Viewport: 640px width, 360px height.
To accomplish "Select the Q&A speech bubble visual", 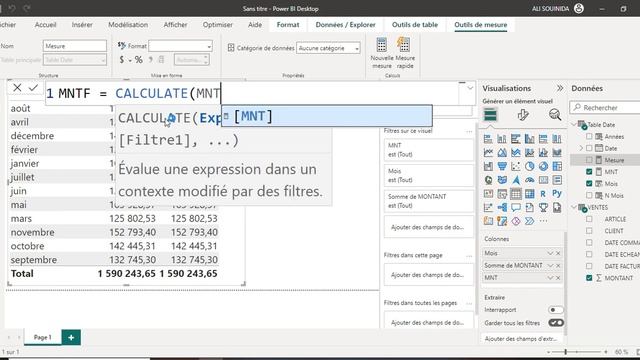I will [x=516, y=207].
